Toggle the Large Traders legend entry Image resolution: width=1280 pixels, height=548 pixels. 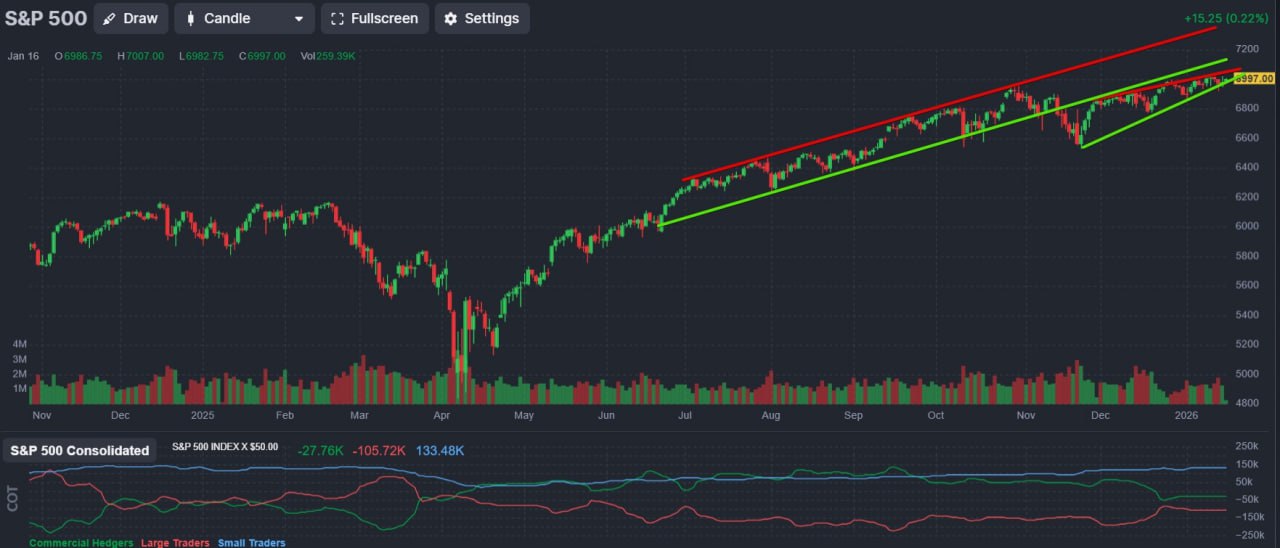coord(174,543)
